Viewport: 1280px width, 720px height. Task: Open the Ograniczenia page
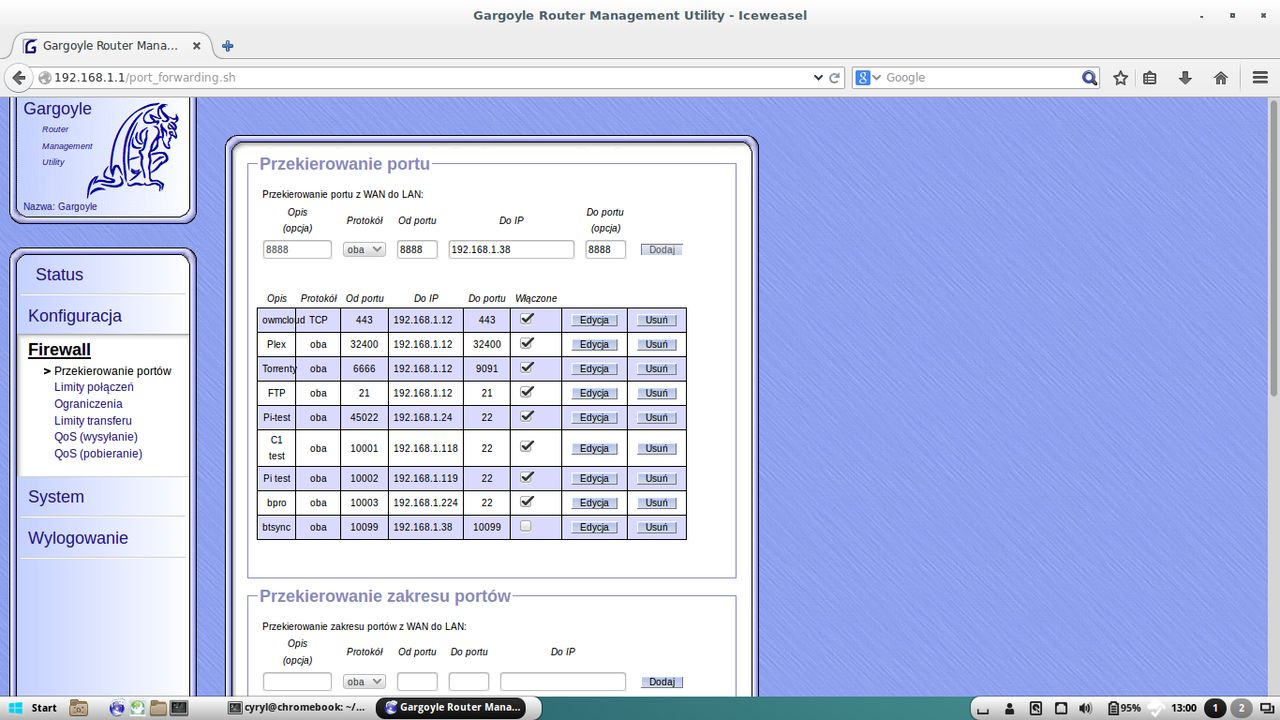click(x=88, y=404)
